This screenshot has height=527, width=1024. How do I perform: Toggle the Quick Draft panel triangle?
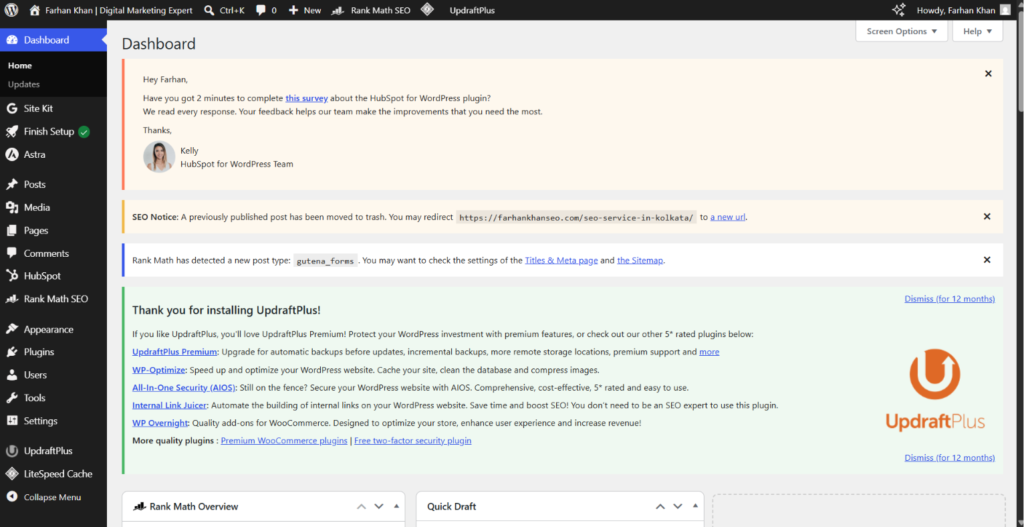[695, 506]
